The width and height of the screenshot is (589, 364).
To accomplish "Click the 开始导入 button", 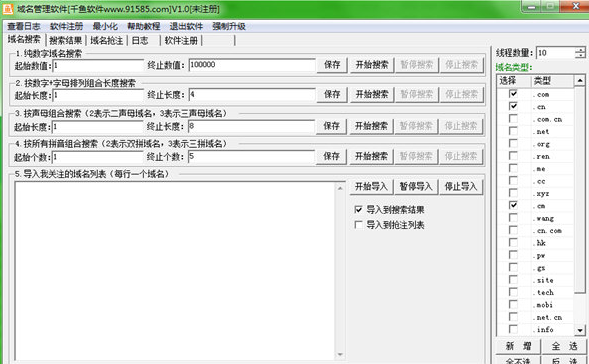I will 371,187.
